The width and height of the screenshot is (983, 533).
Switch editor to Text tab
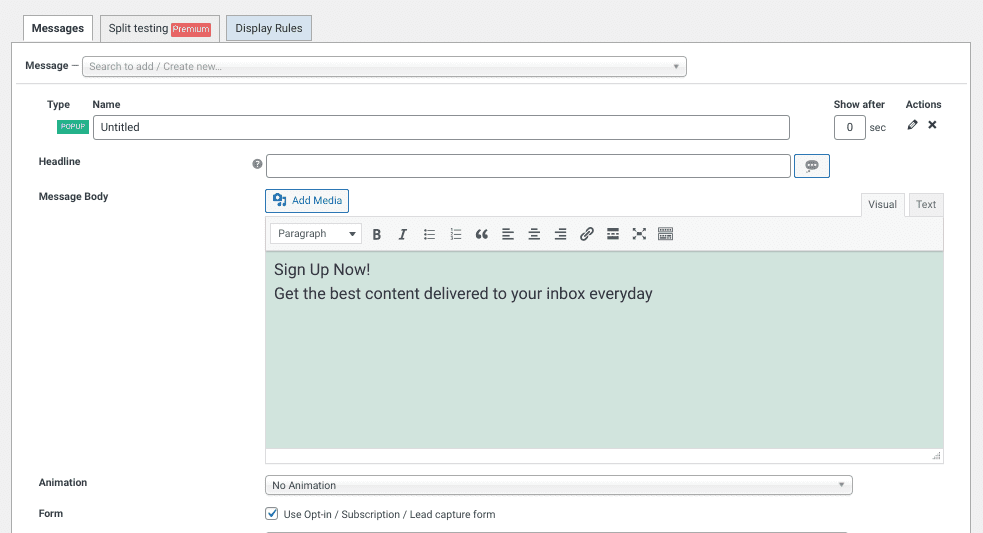click(x=926, y=204)
